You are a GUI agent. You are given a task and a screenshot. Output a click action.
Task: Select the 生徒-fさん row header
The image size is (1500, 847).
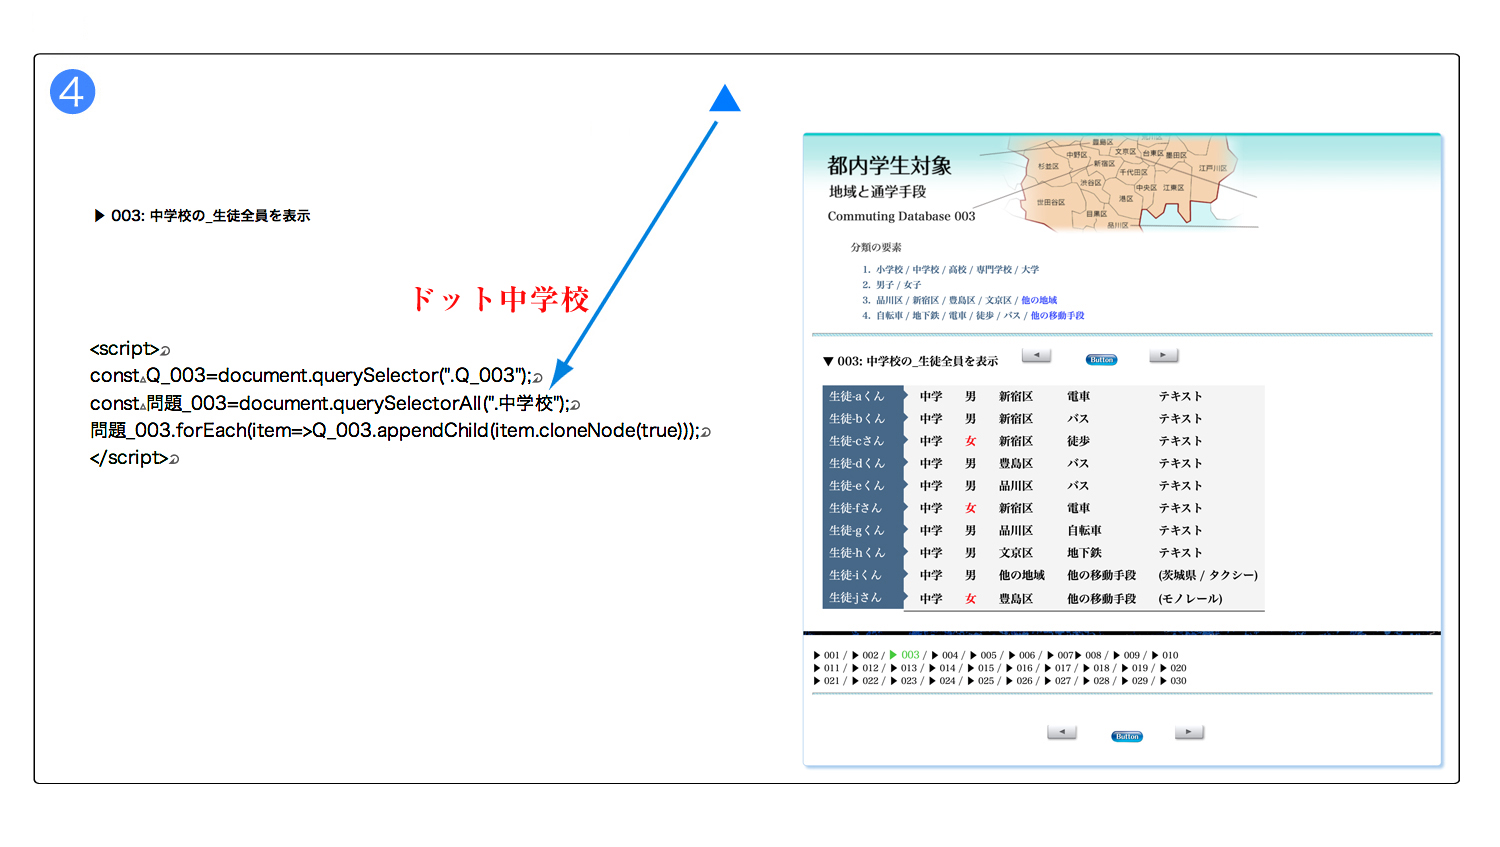[x=863, y=508]
